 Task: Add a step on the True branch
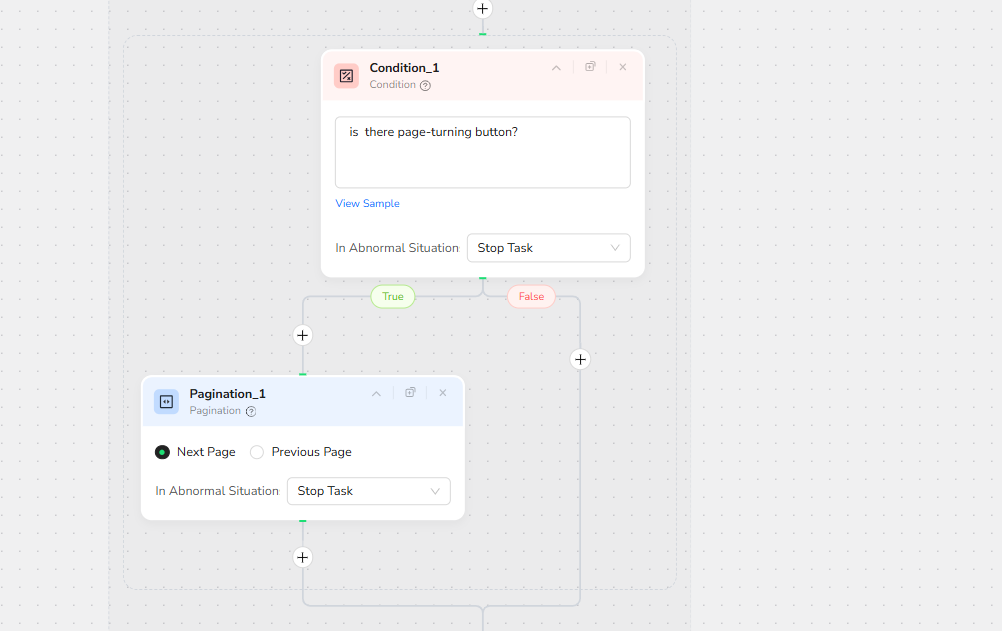303,335
